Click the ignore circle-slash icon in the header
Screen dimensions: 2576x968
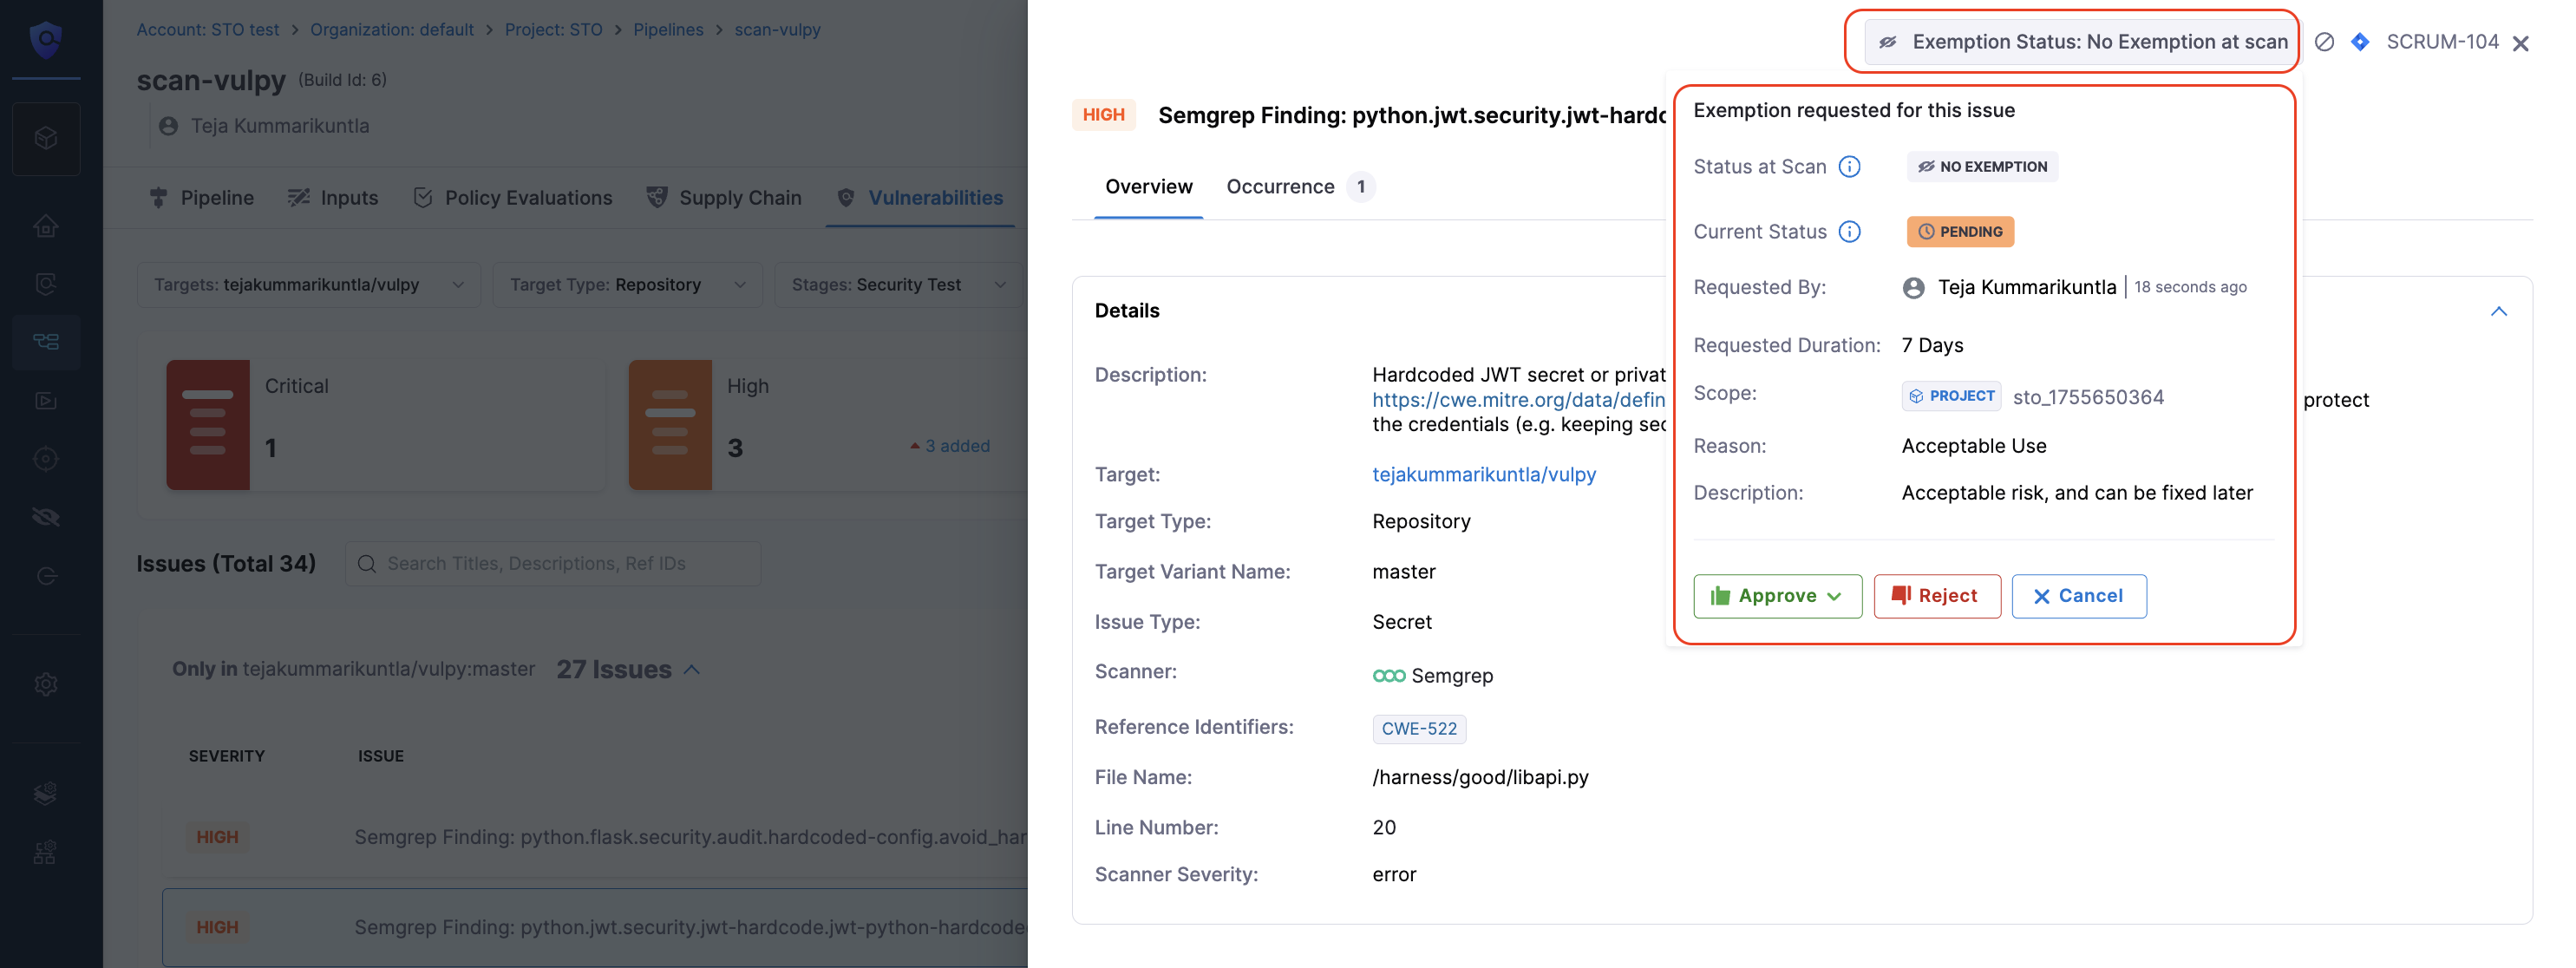(x=2325, y=42)
